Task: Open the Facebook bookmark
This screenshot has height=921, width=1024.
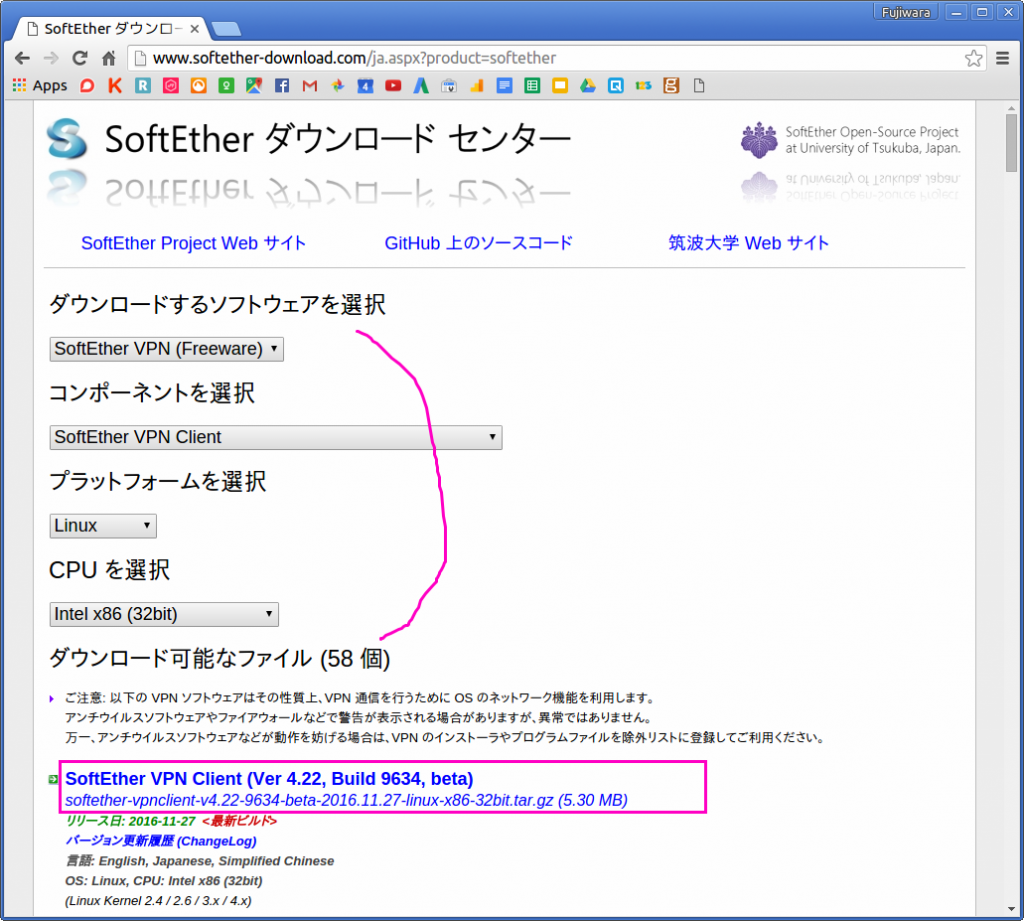Action: point(281,86)
